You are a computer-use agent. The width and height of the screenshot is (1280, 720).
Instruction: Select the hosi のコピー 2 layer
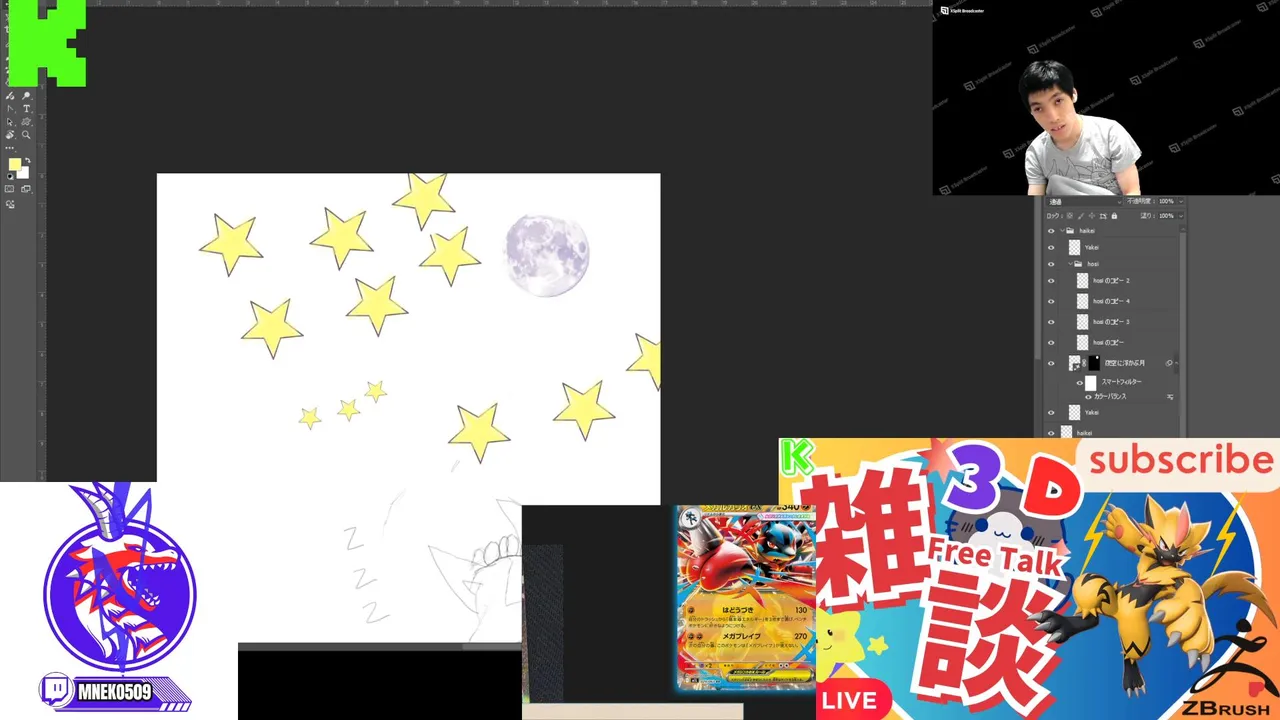pos(1111,280)
